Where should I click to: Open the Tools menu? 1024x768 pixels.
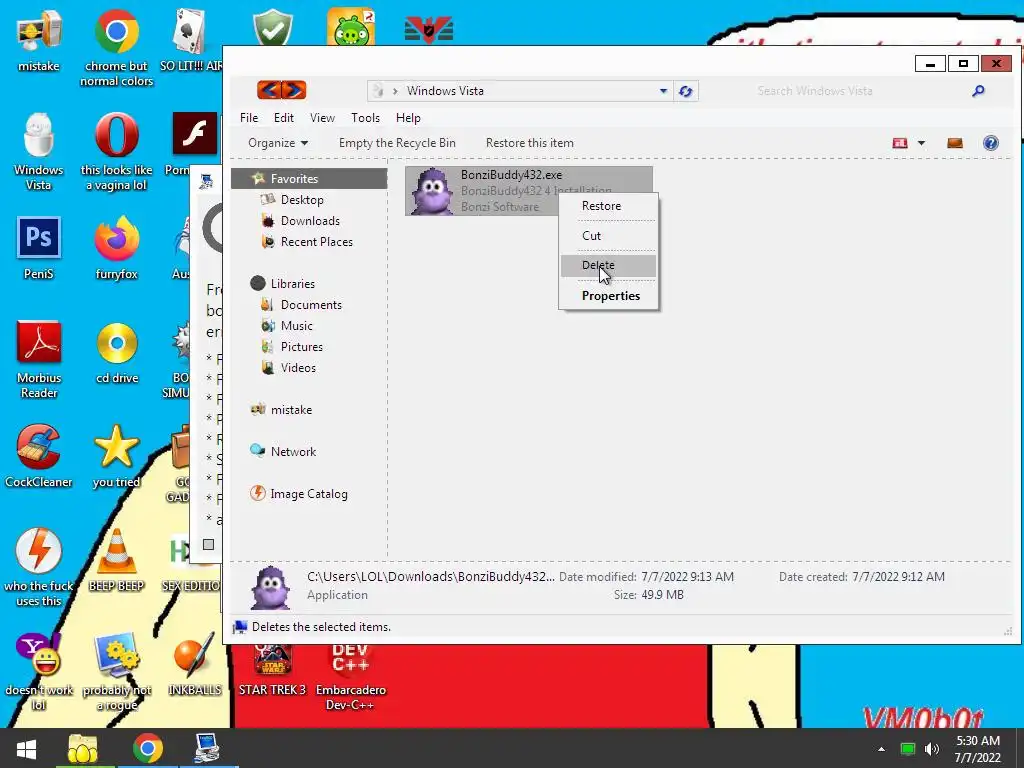(x=365, y=118)
